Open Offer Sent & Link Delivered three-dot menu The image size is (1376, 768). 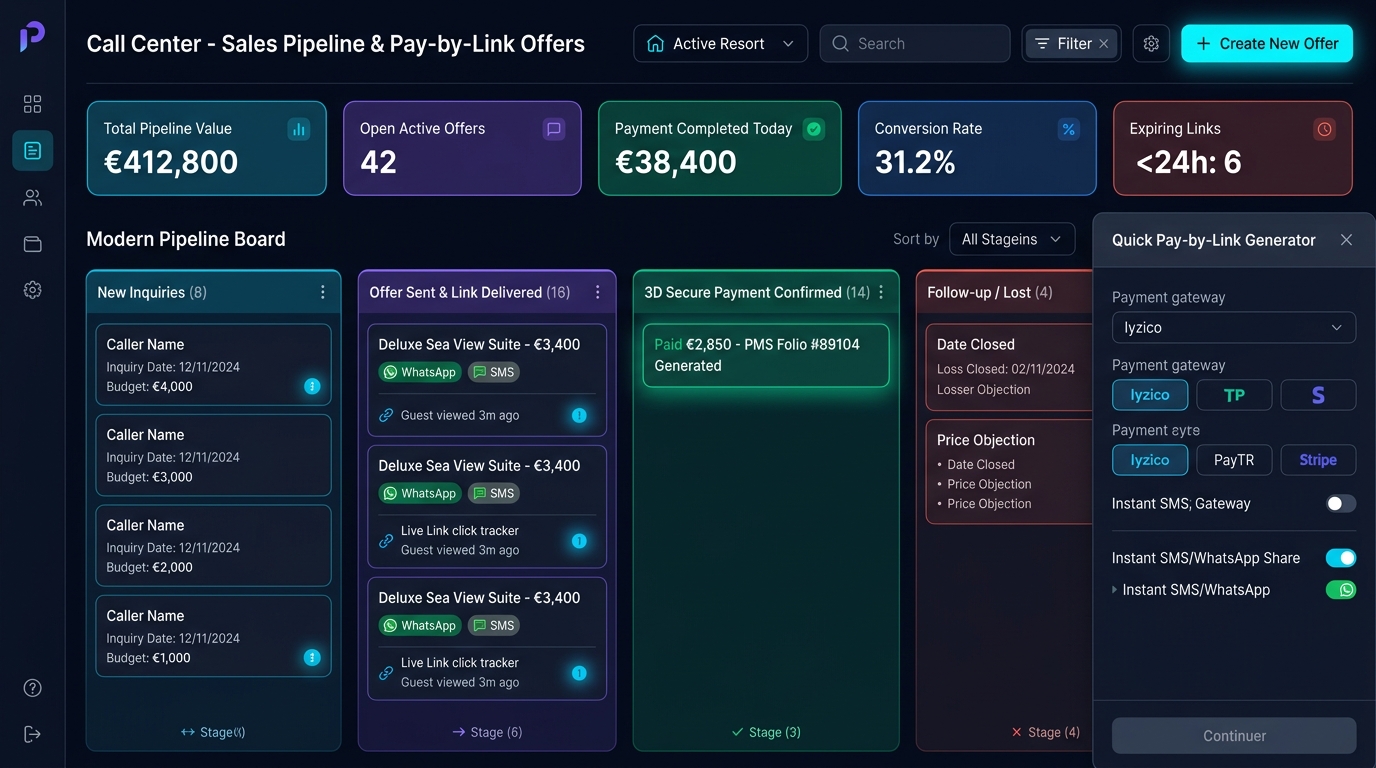pos(597,292)
